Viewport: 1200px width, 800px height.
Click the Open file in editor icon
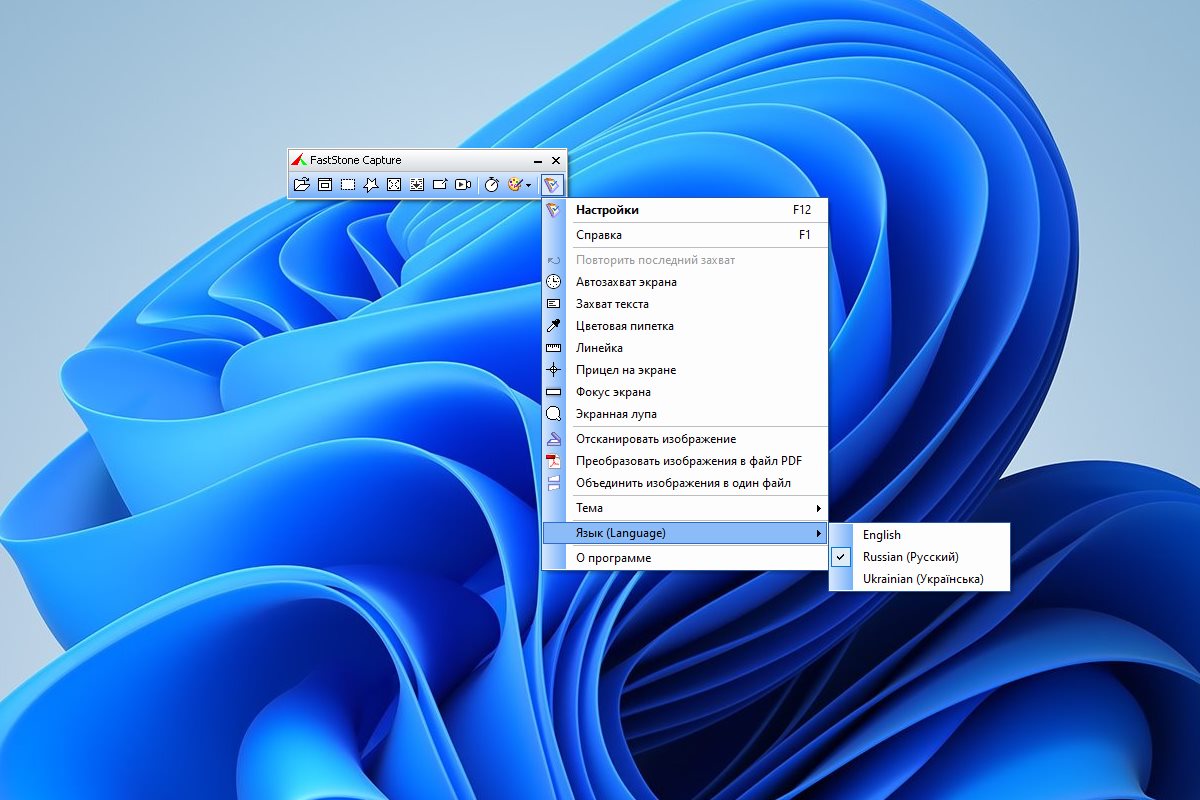tap(301, 185)
